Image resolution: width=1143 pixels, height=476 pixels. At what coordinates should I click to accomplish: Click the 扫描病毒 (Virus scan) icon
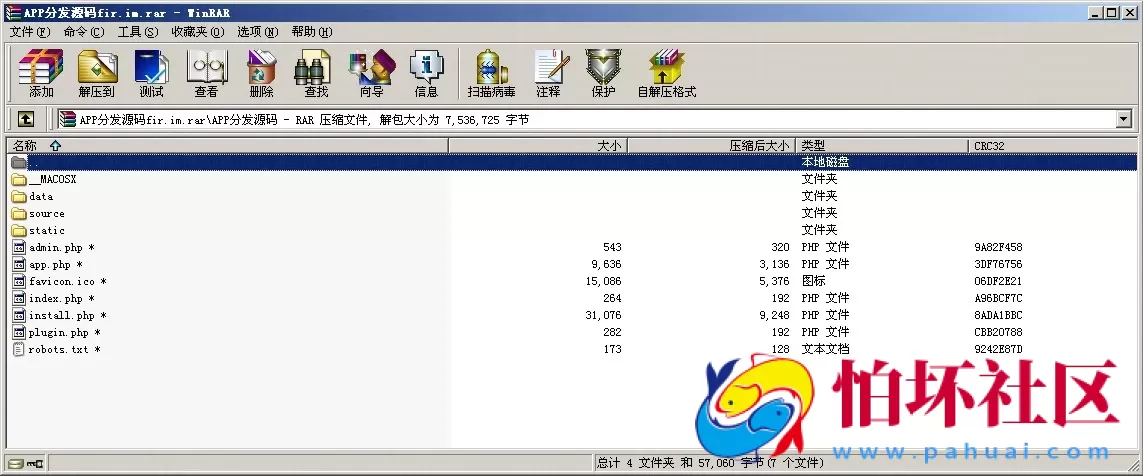[x=491, y=73]
